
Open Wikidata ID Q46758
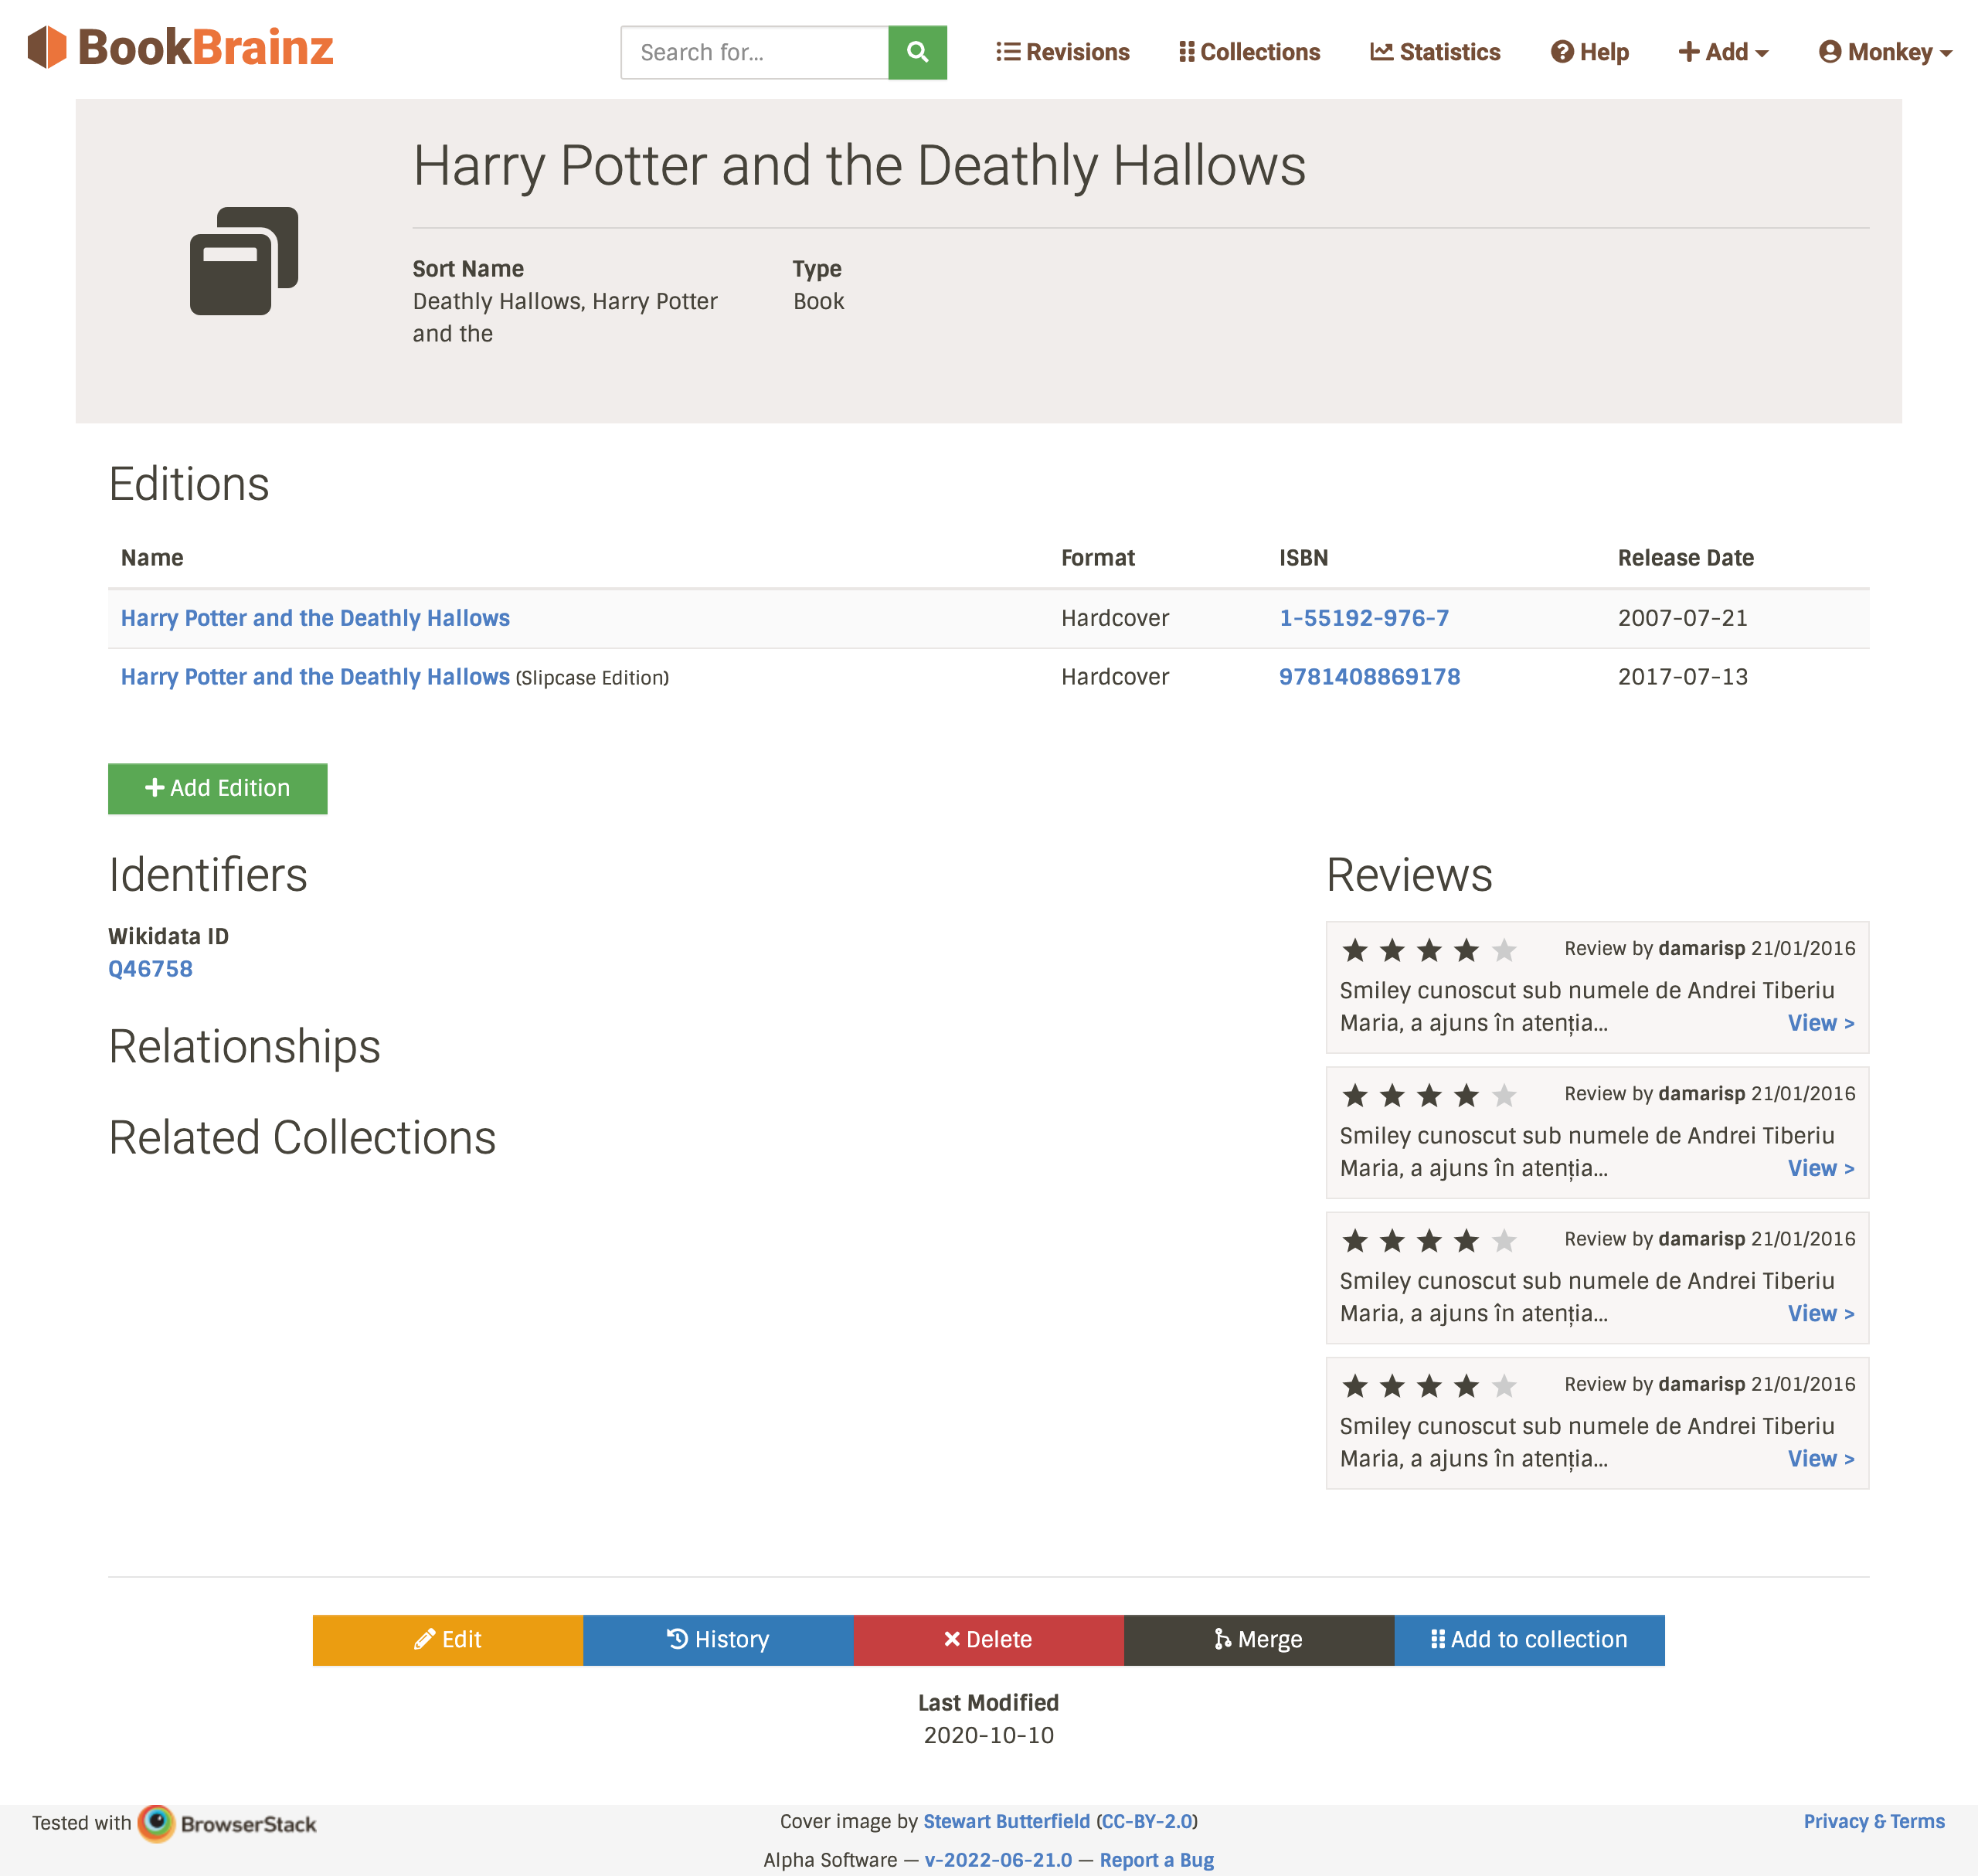[x=150, y=969]
